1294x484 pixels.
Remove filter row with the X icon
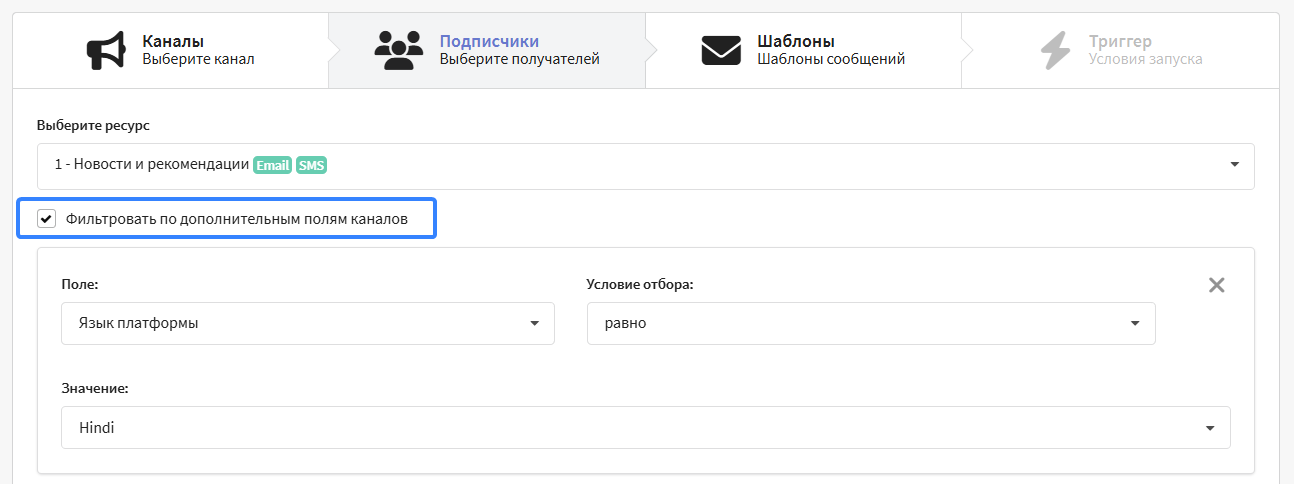(1216, 285)
